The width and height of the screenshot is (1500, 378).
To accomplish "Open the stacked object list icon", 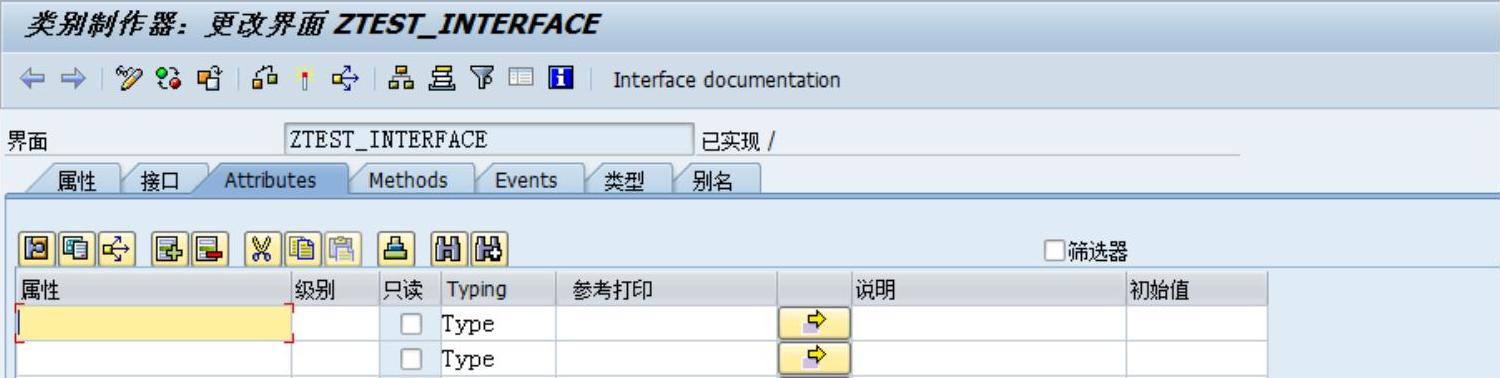I will [441, 79].
